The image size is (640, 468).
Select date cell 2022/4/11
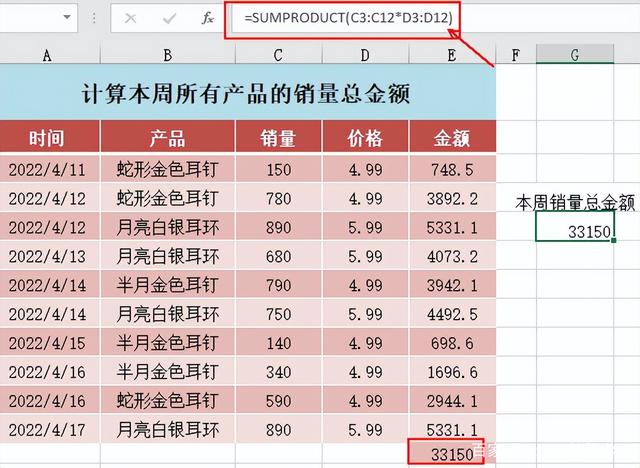(49, 169)
